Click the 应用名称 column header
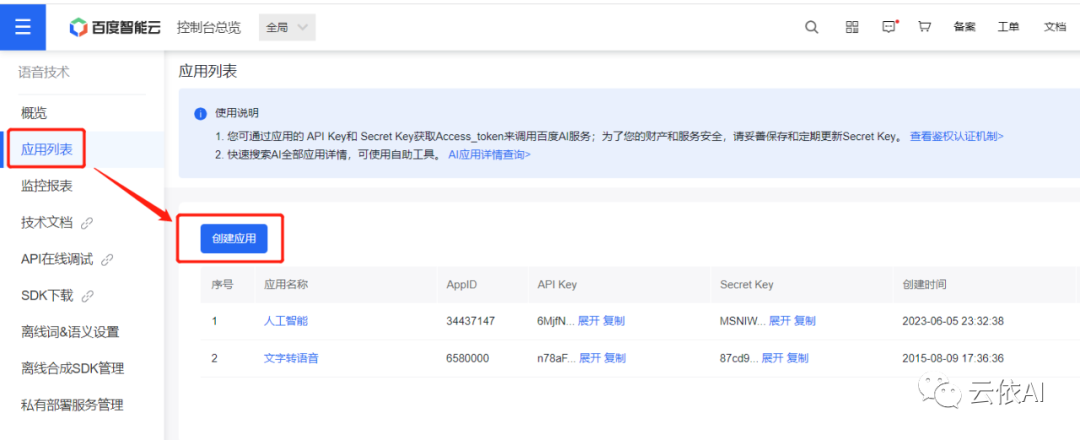This screenshot has width=1080, height=440. (x=286, y=284)
